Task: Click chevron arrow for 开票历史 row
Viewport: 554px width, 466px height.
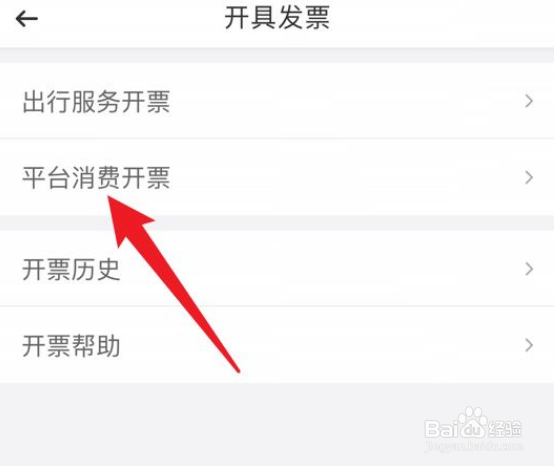Action: 529,269
